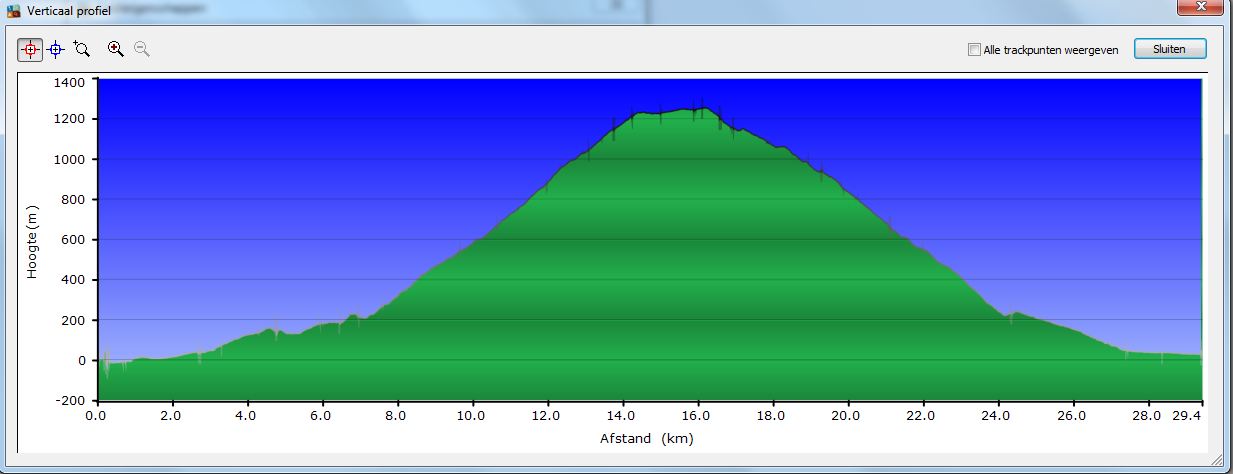
Task: Click the Verticaal profiel window title icon
Action: pyautogui.click(x=13, y=11)
